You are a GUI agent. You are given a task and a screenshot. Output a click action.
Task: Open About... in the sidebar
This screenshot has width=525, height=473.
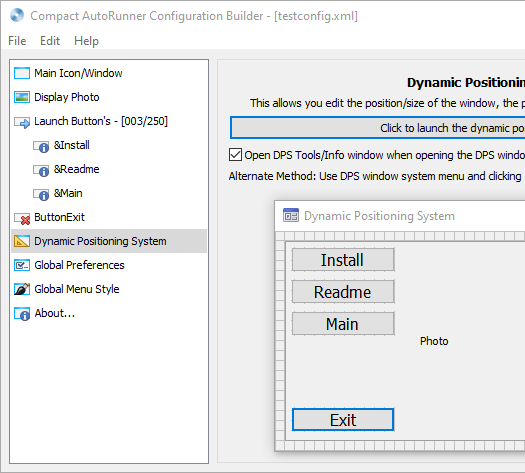(109, 313)
